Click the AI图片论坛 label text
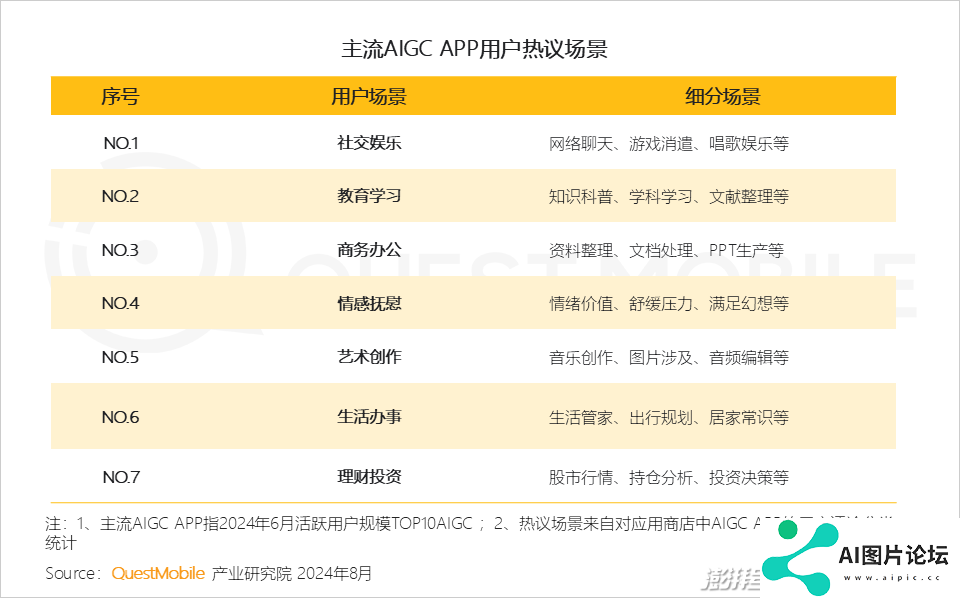The width and height of the screenshot is (960, 598). pyautogui.click(x=893, y=555)
